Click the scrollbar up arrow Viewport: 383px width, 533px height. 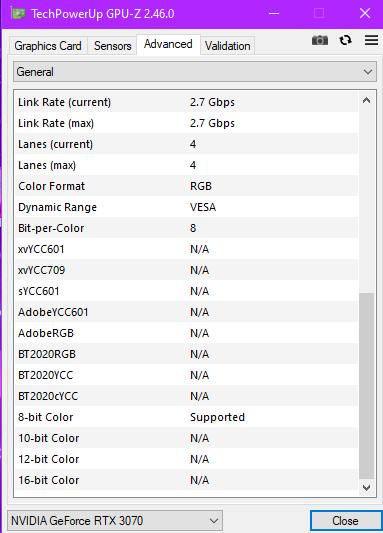[366, 101]
